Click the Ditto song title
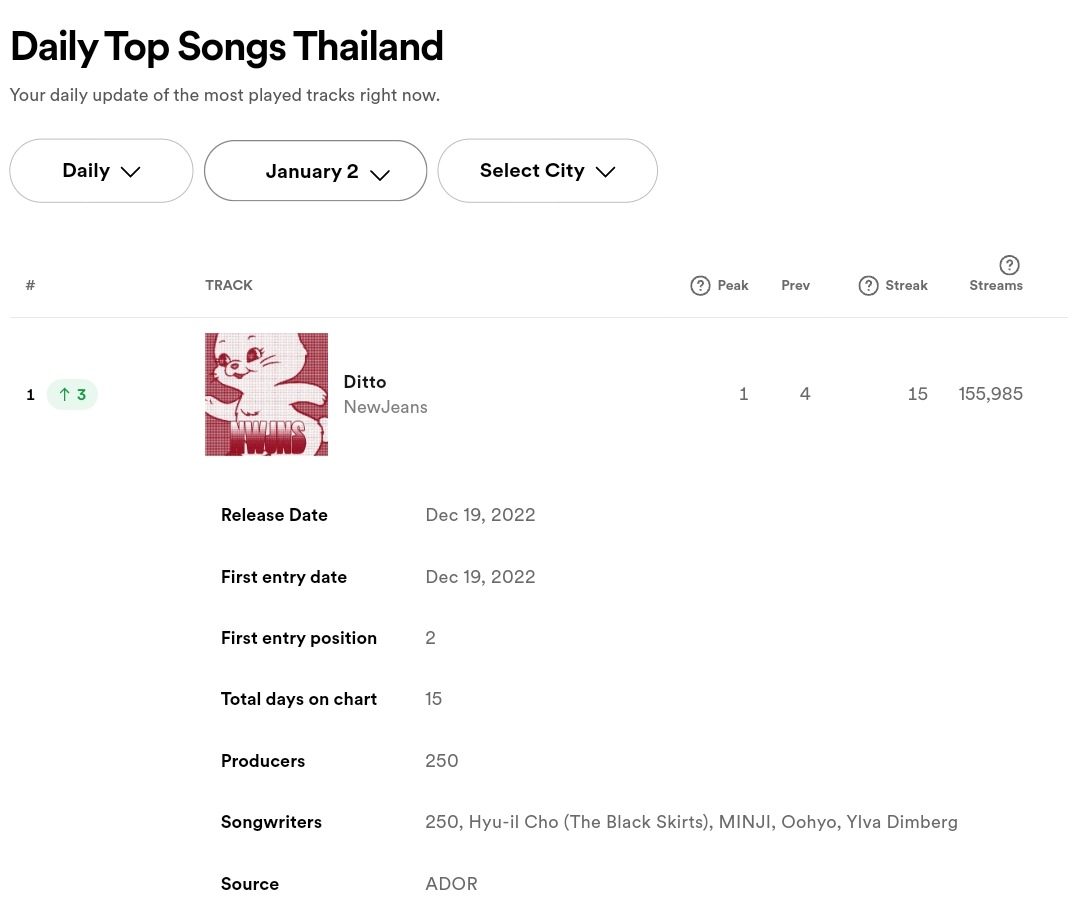Viewport: 1068px width, 903px height. pyautogui.click(x=365, y=382)
